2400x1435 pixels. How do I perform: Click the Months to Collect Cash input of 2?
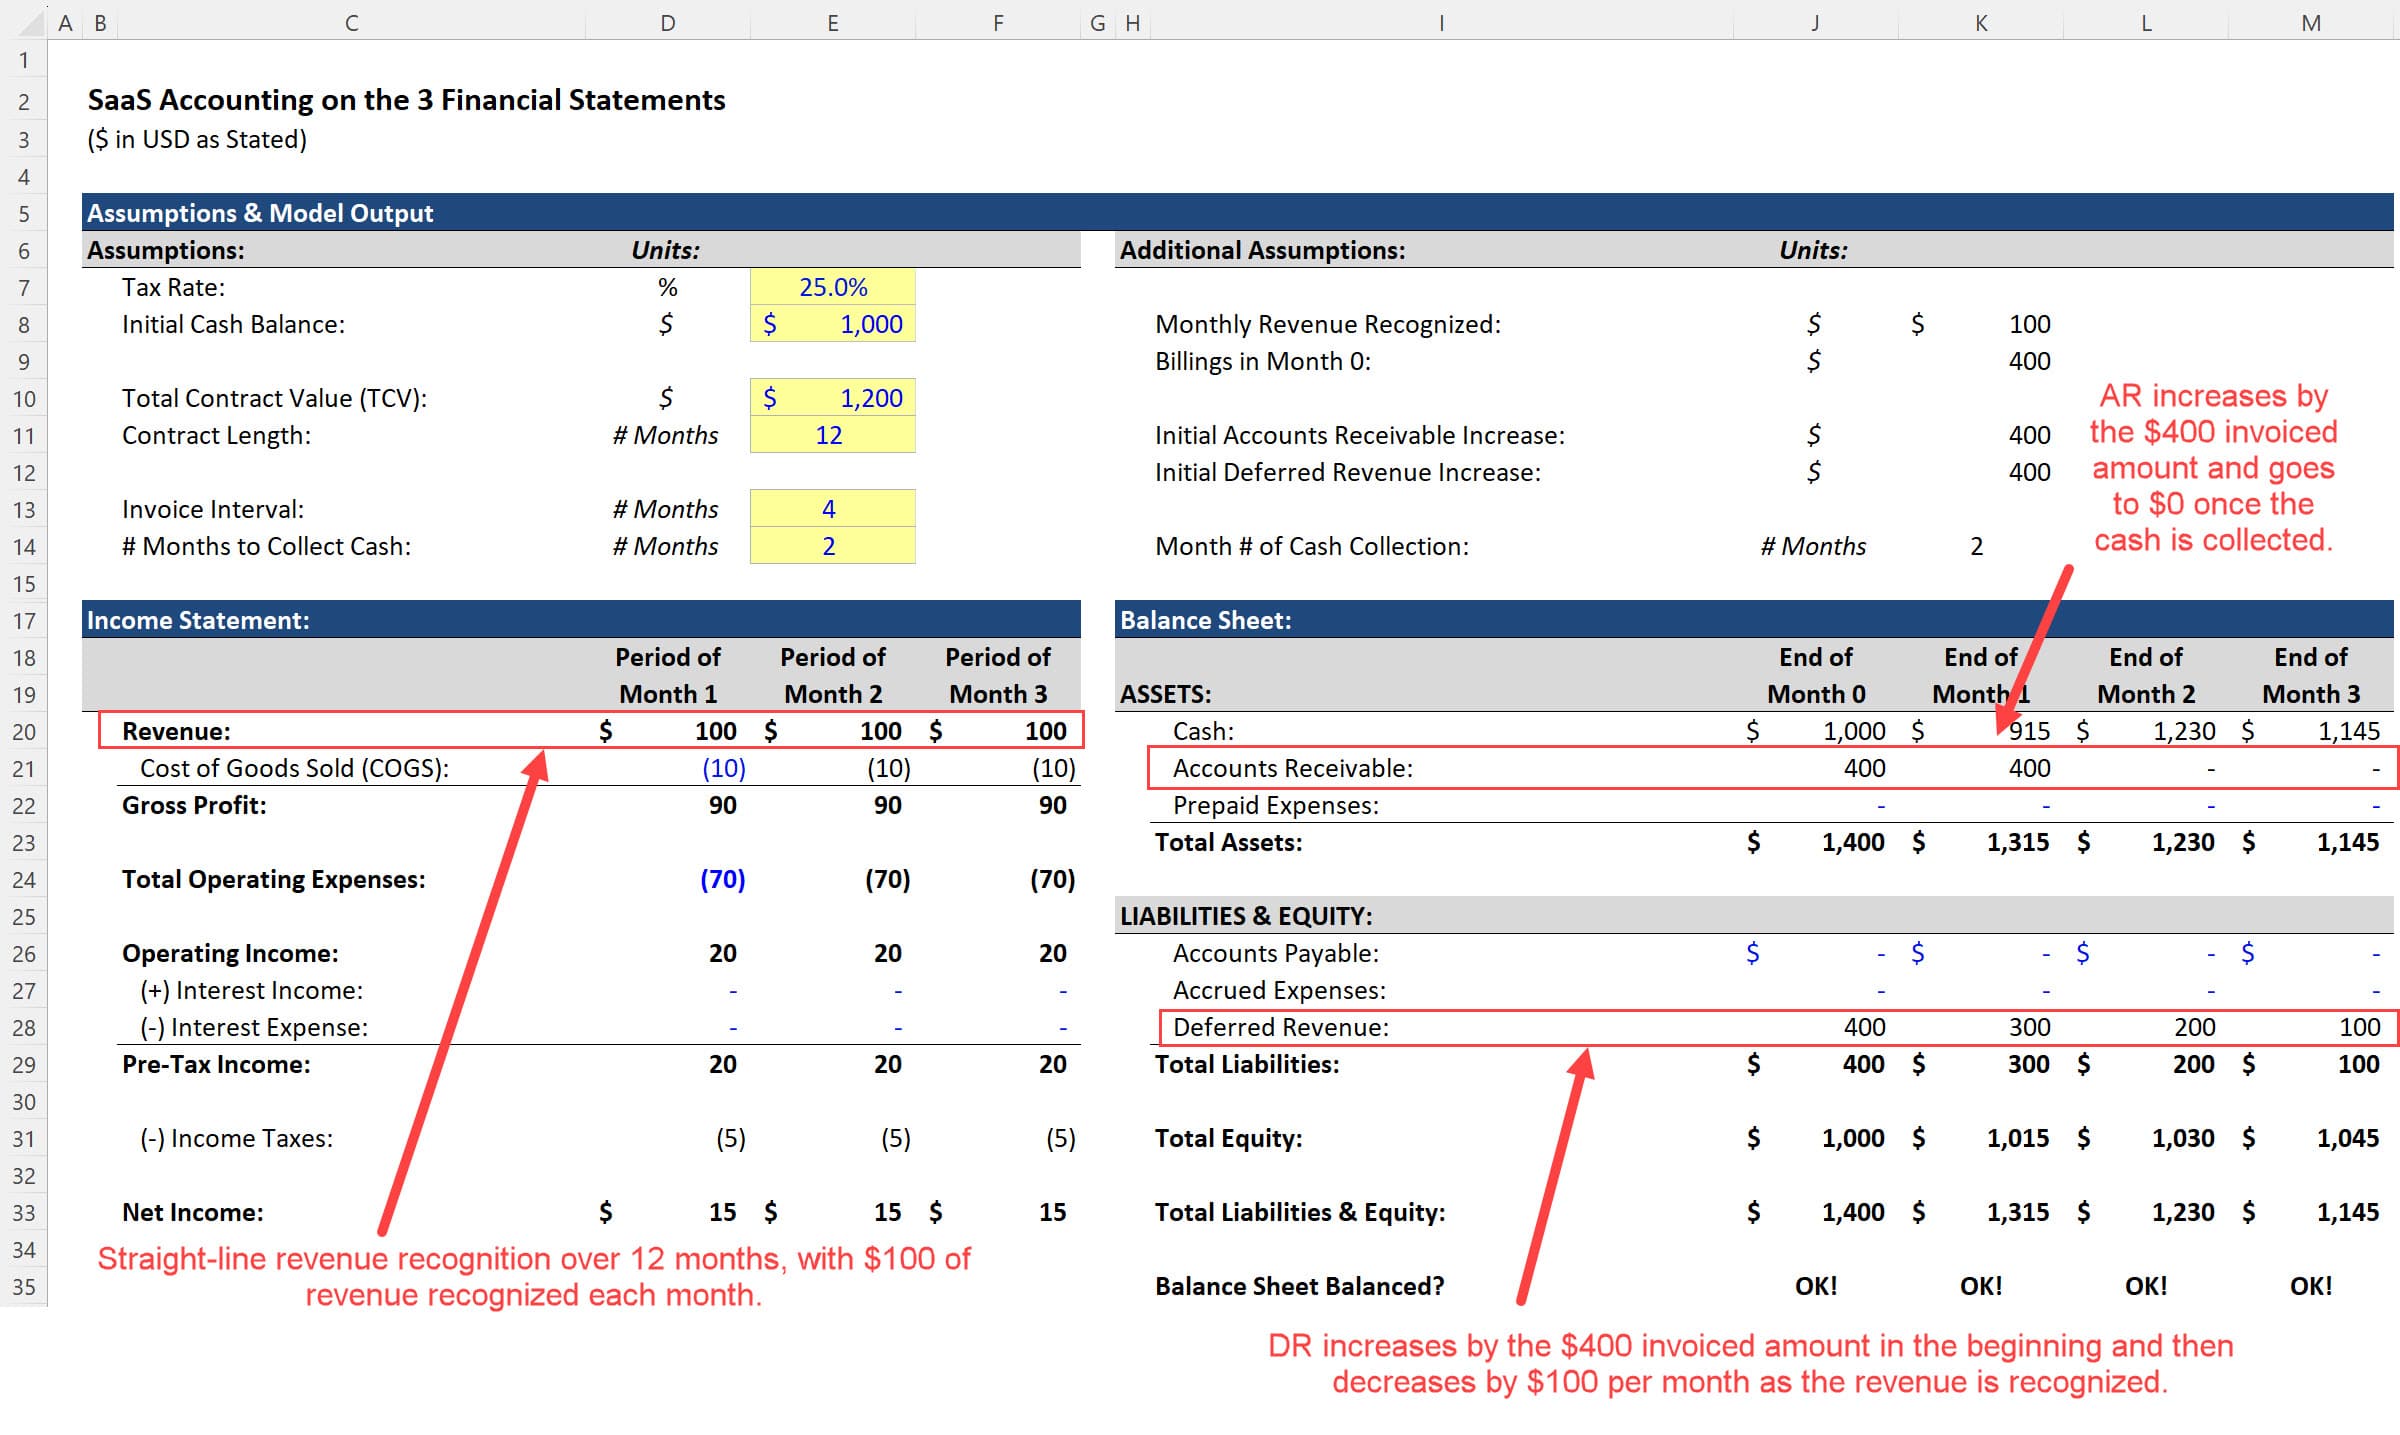(831, 545)
